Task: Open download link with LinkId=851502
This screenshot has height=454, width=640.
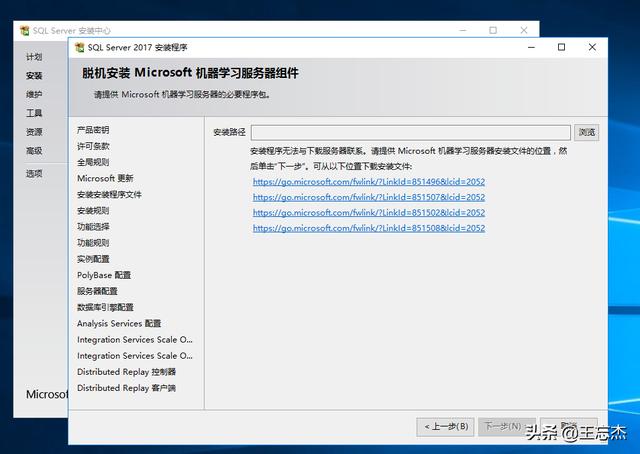Action: [x=368, y=212]
